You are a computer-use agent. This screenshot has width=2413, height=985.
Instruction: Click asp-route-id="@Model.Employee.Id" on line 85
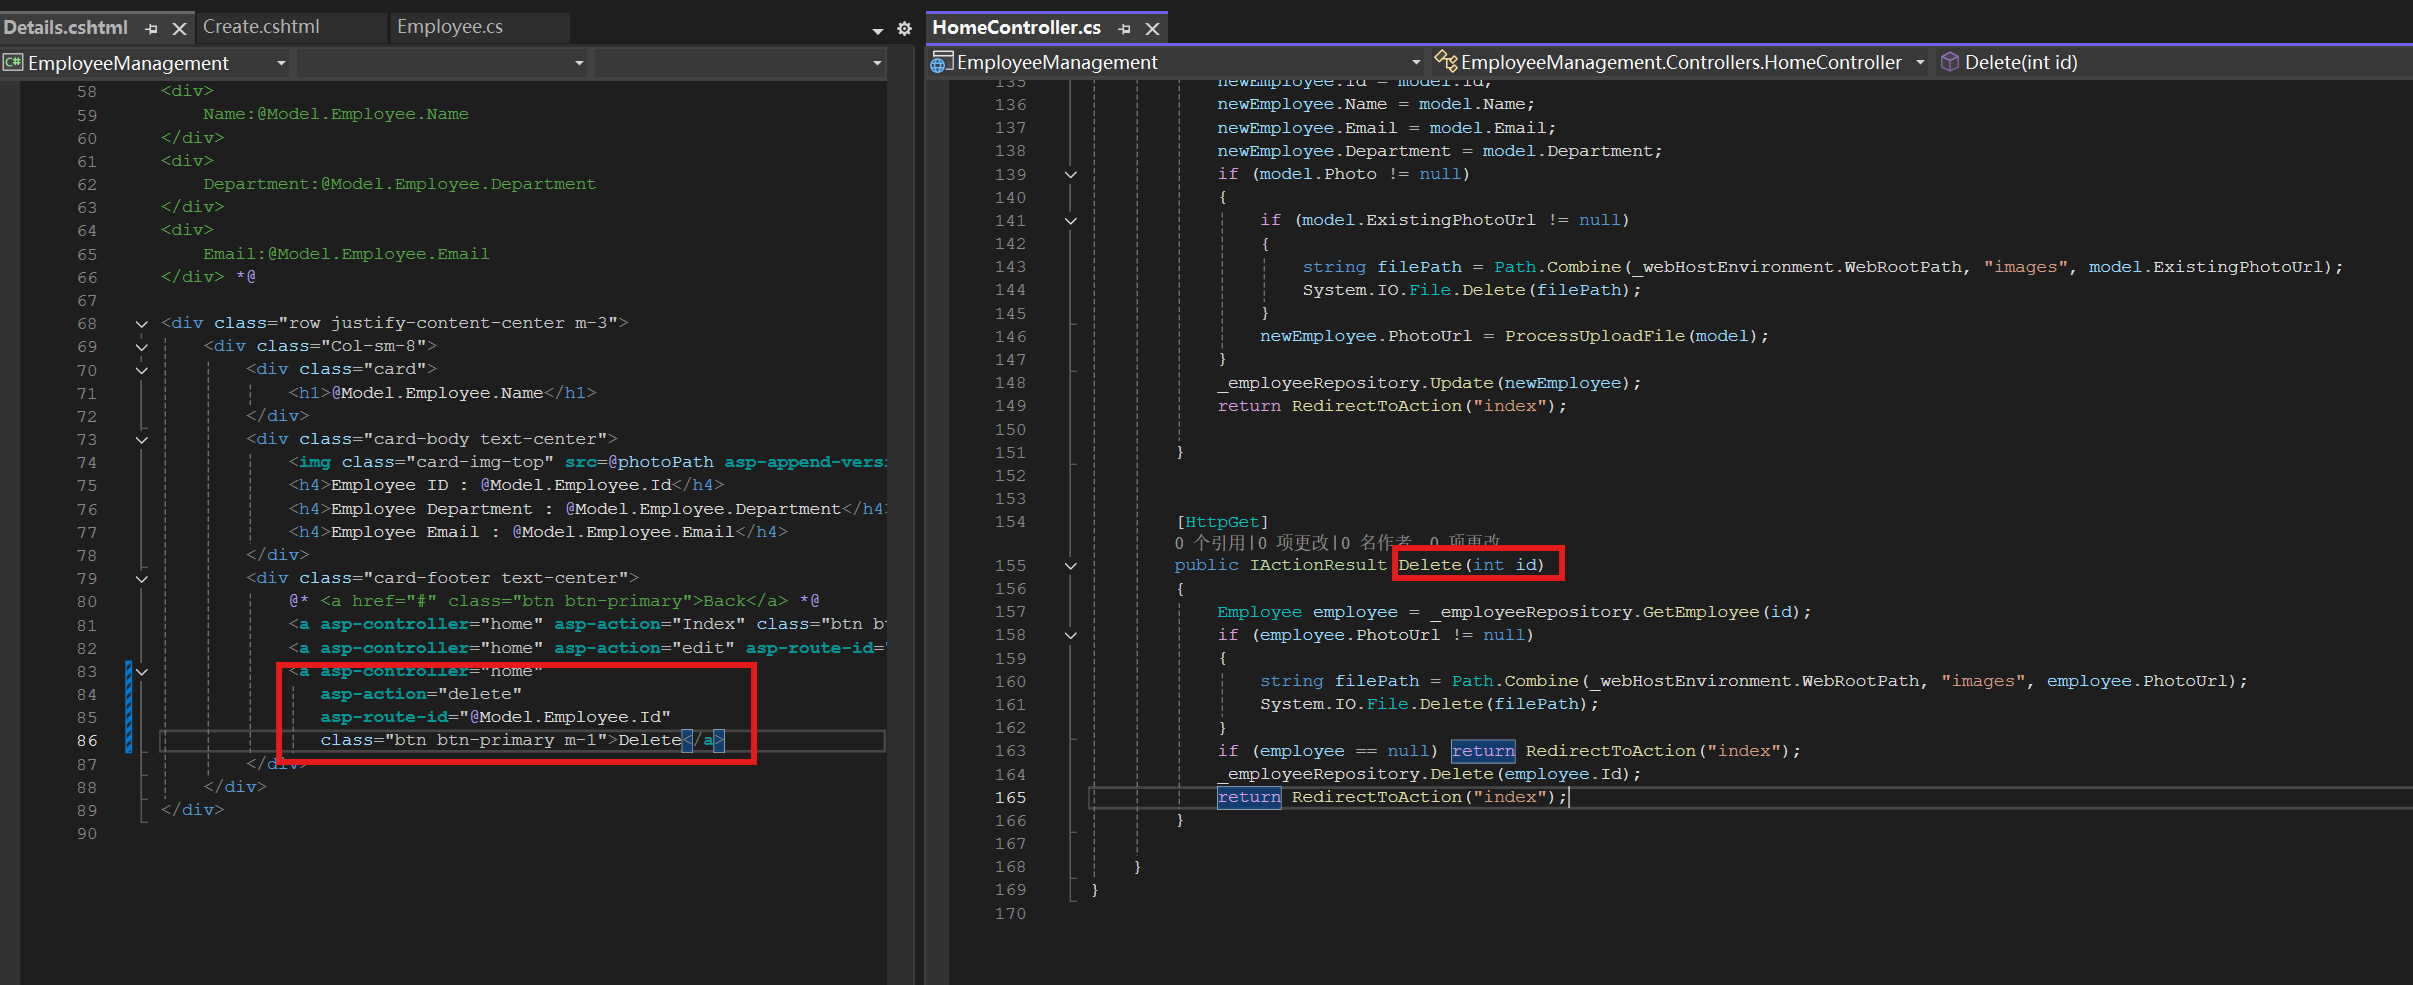click(496, 717)
